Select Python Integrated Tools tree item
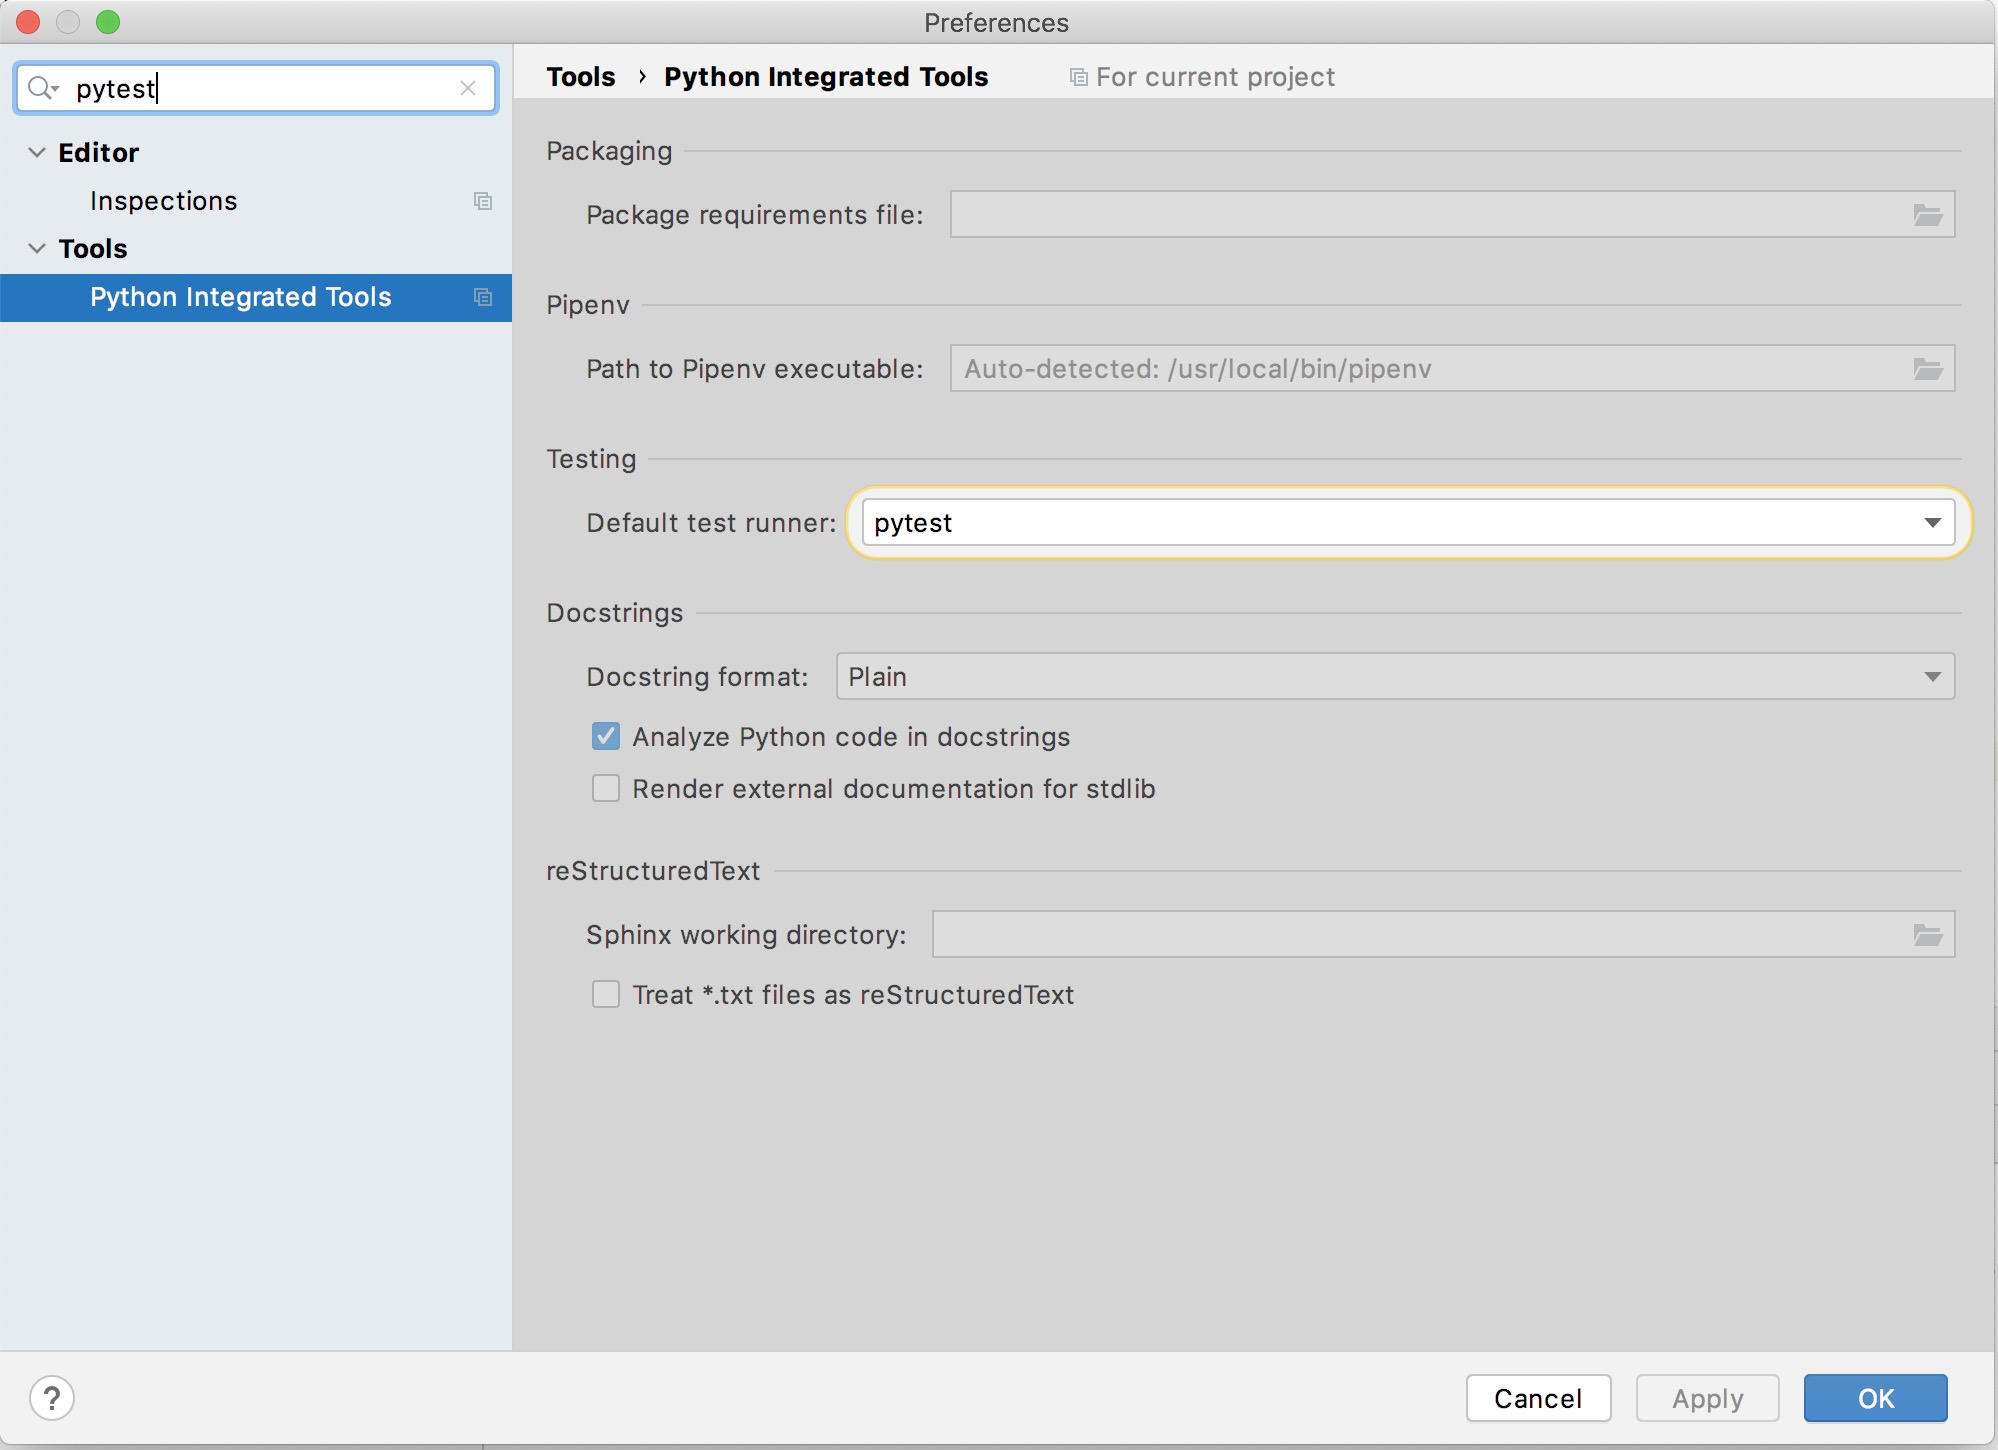1998x1450 pixels. tap(240, 297)
